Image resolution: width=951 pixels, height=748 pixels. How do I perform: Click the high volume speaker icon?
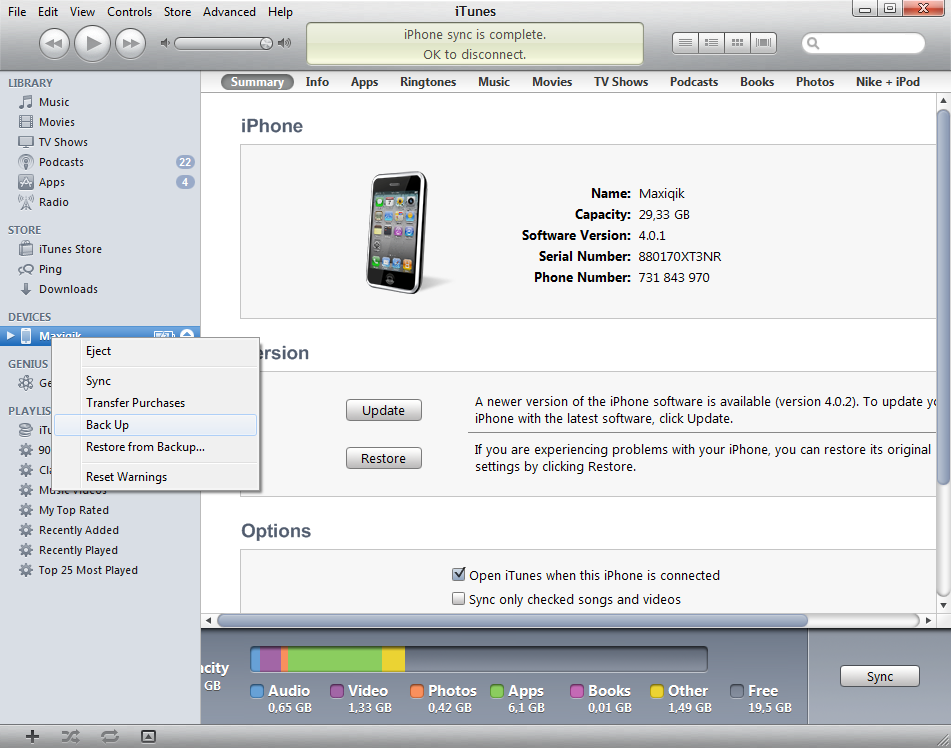pos(284,43)
